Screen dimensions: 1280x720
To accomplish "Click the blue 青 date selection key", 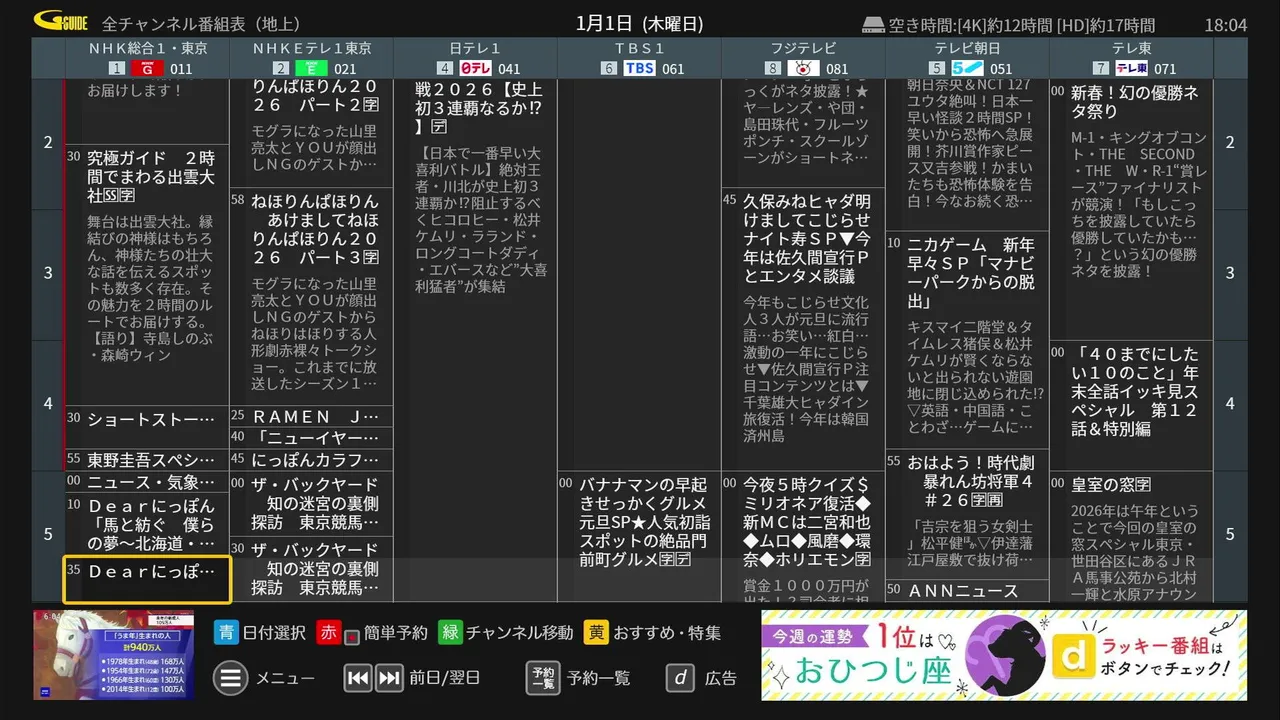I will point(226,632).
